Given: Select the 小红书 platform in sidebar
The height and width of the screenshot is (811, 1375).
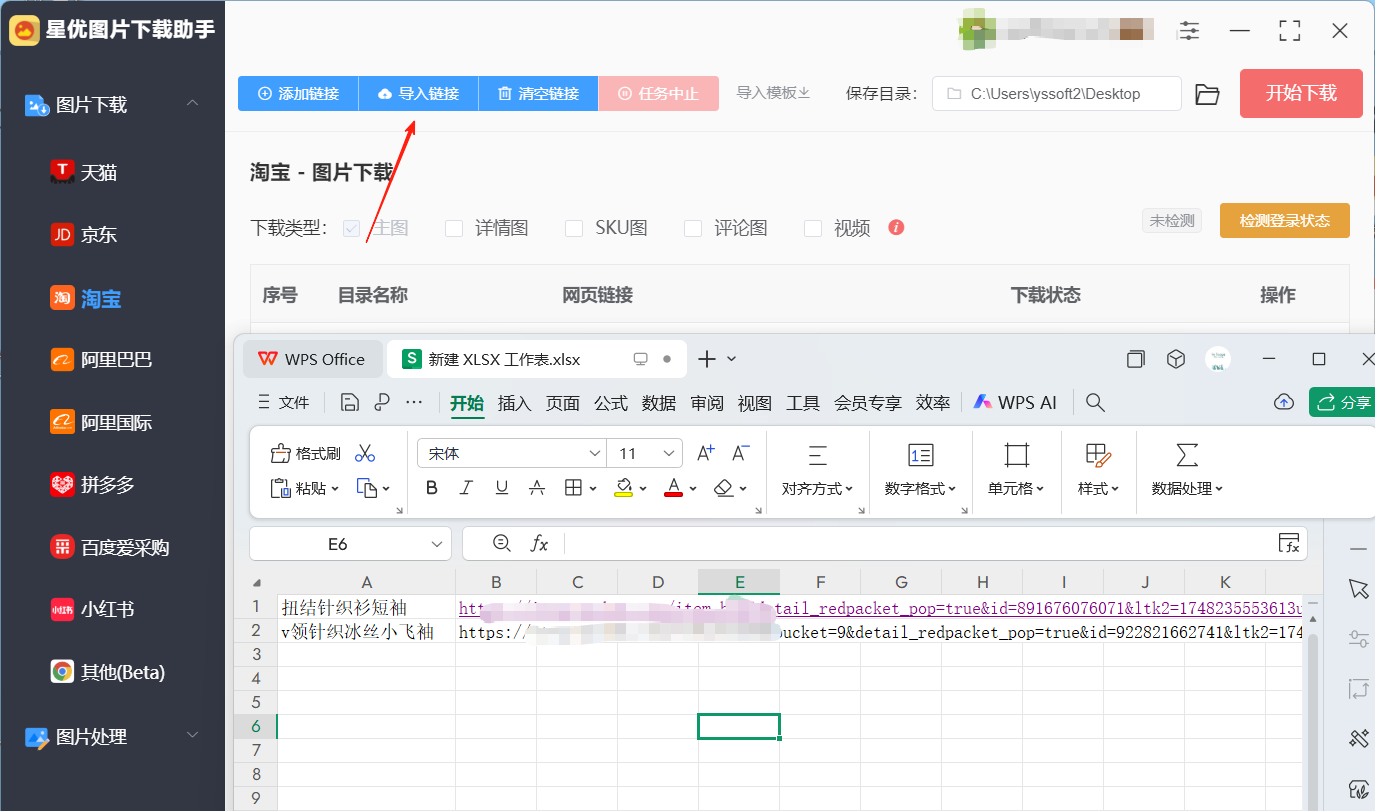Looking at the screenshot, I should click(x=92, y=609).
